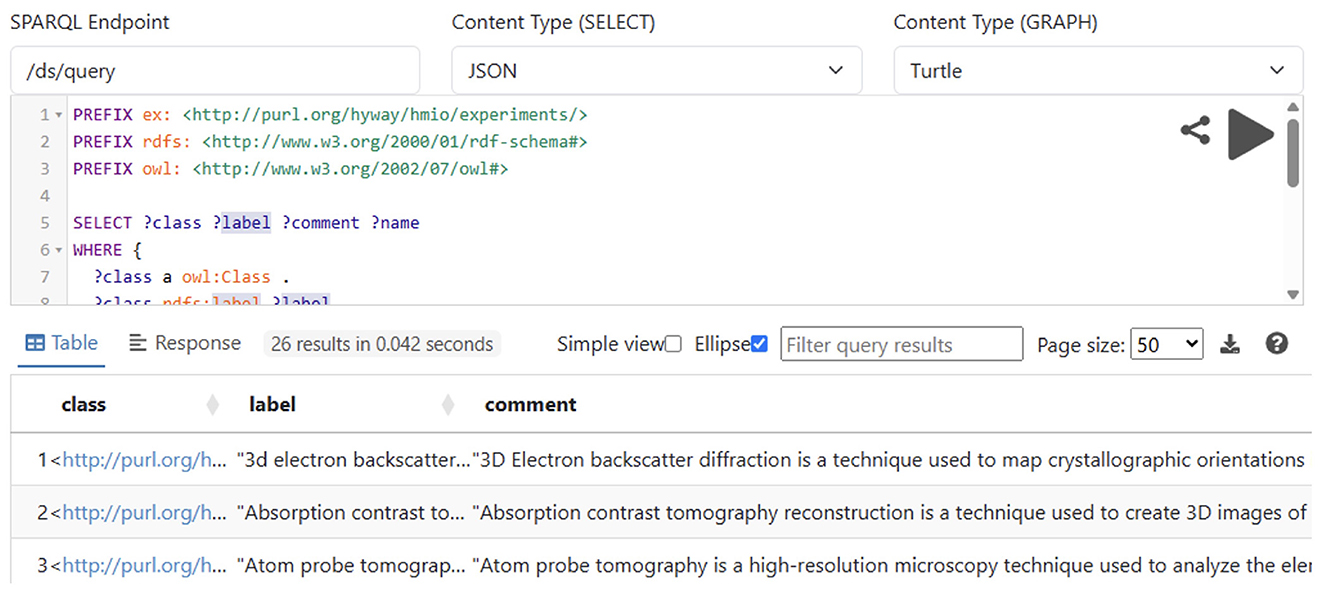Download the query results
Image resolution: width=1325 pixels, height=591 pixels.
point(1230,345)
